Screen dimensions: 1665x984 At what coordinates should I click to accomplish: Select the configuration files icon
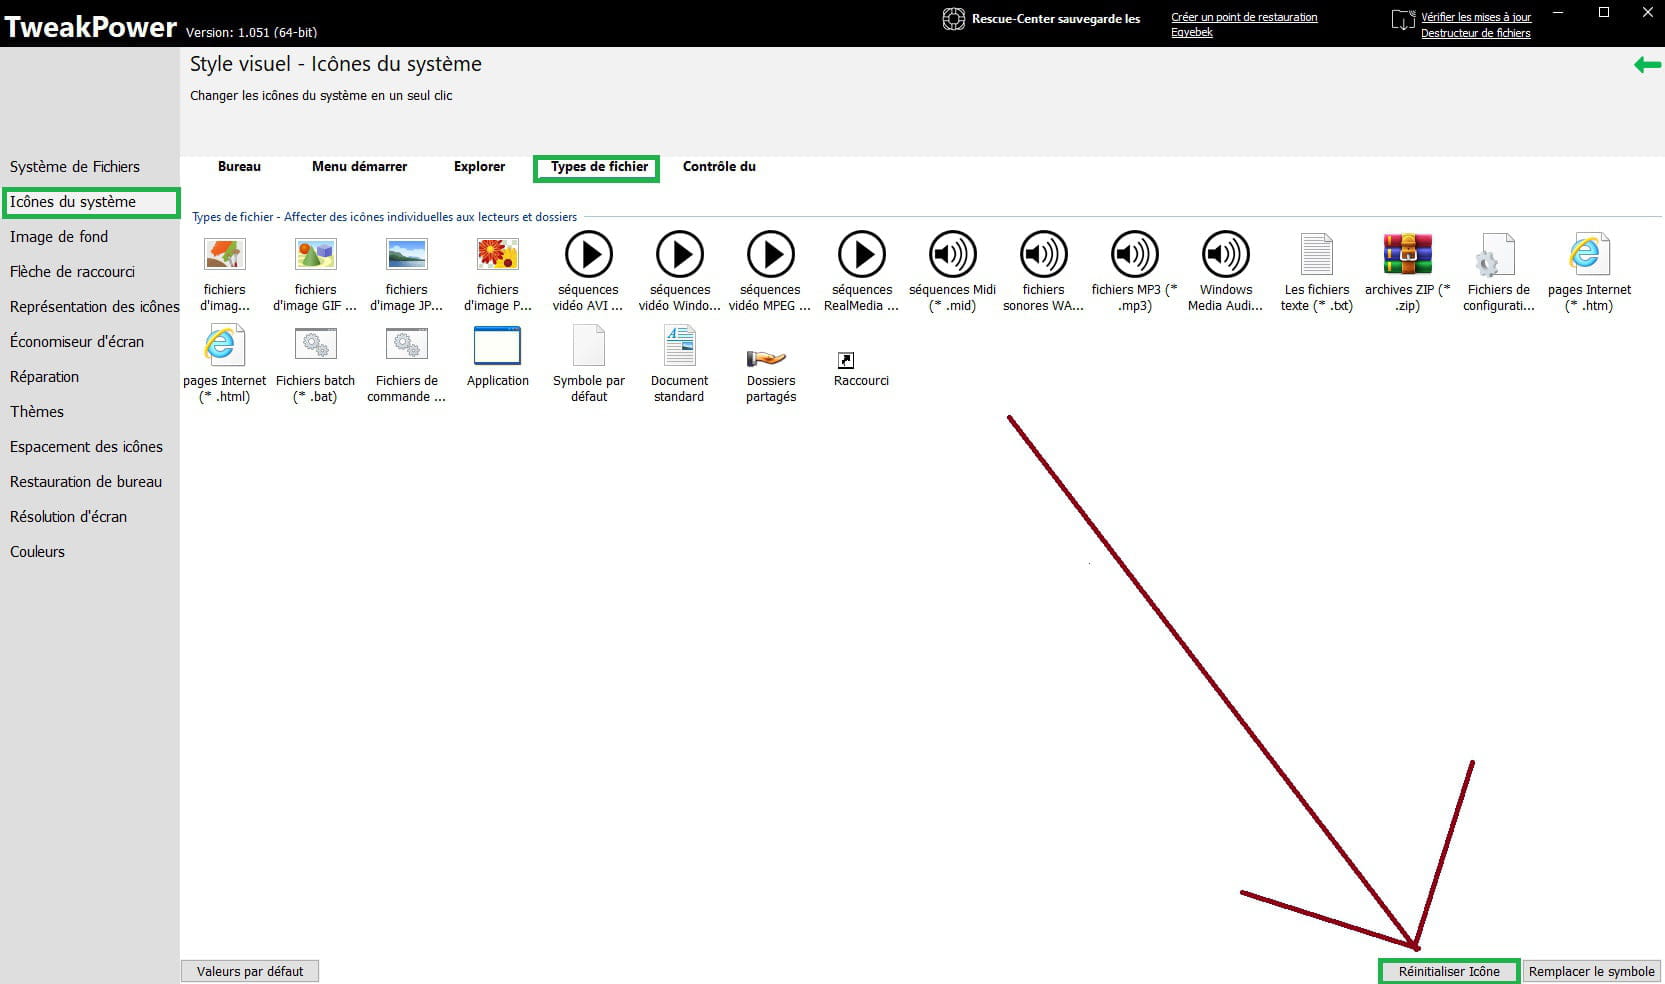pyautogui.click(x=1497, y=255)
